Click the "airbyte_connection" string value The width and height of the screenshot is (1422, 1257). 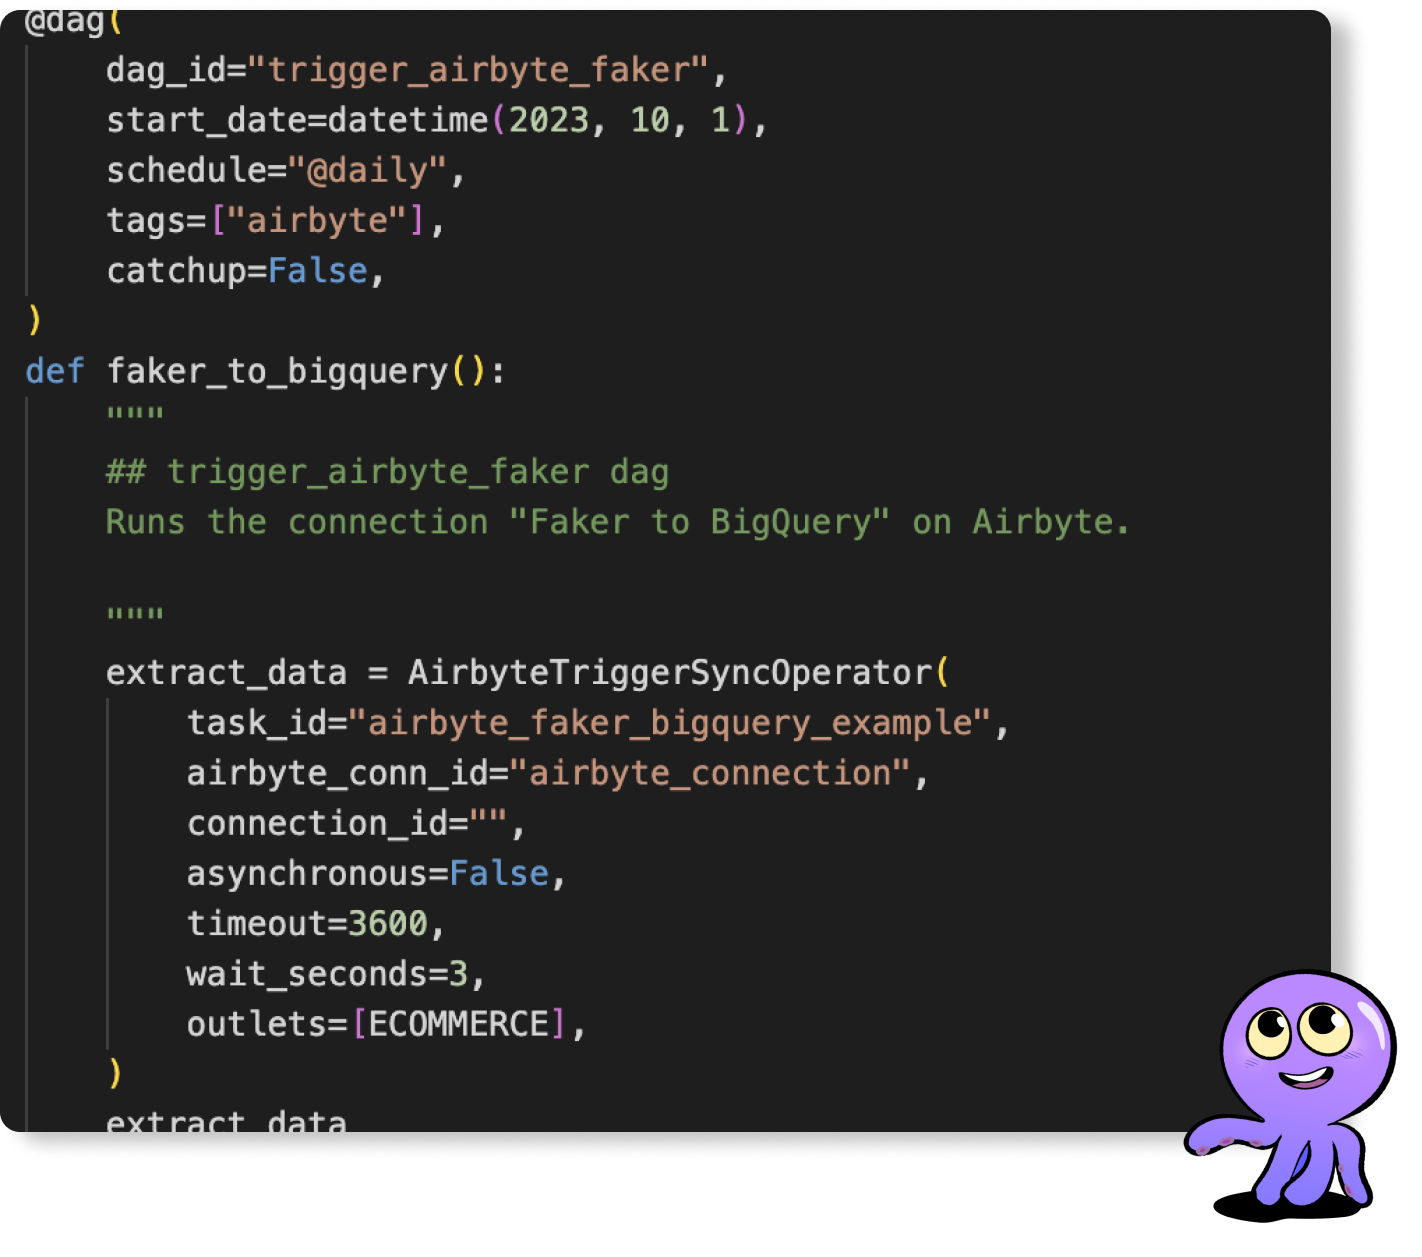[x=710, y=773]
